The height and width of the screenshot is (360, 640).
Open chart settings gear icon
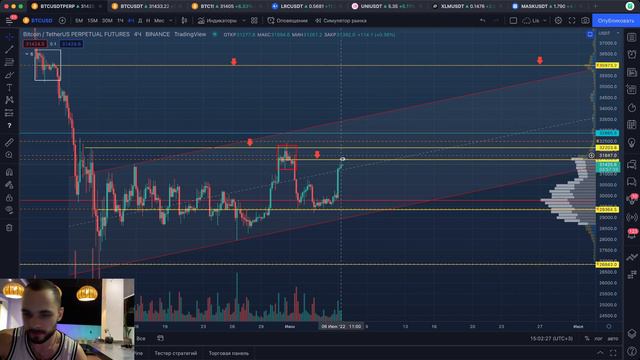558,20
